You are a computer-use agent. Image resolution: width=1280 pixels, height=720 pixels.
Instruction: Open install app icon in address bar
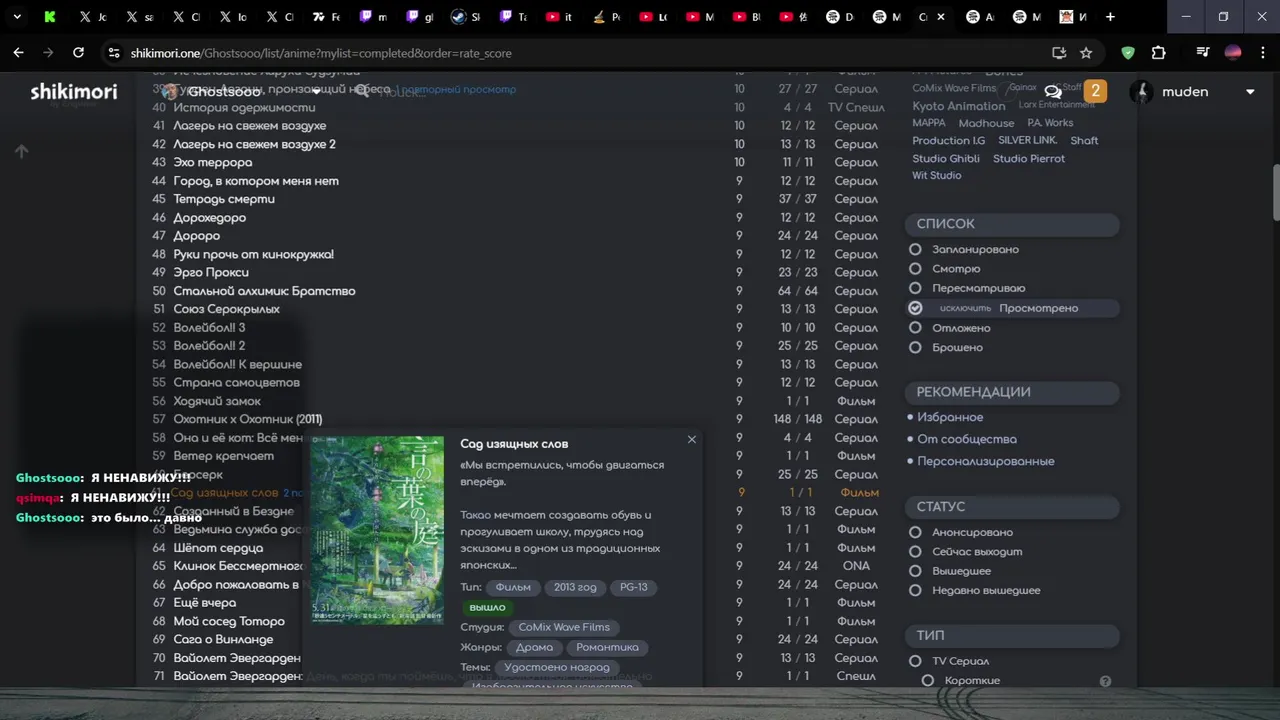[1059, 53]
